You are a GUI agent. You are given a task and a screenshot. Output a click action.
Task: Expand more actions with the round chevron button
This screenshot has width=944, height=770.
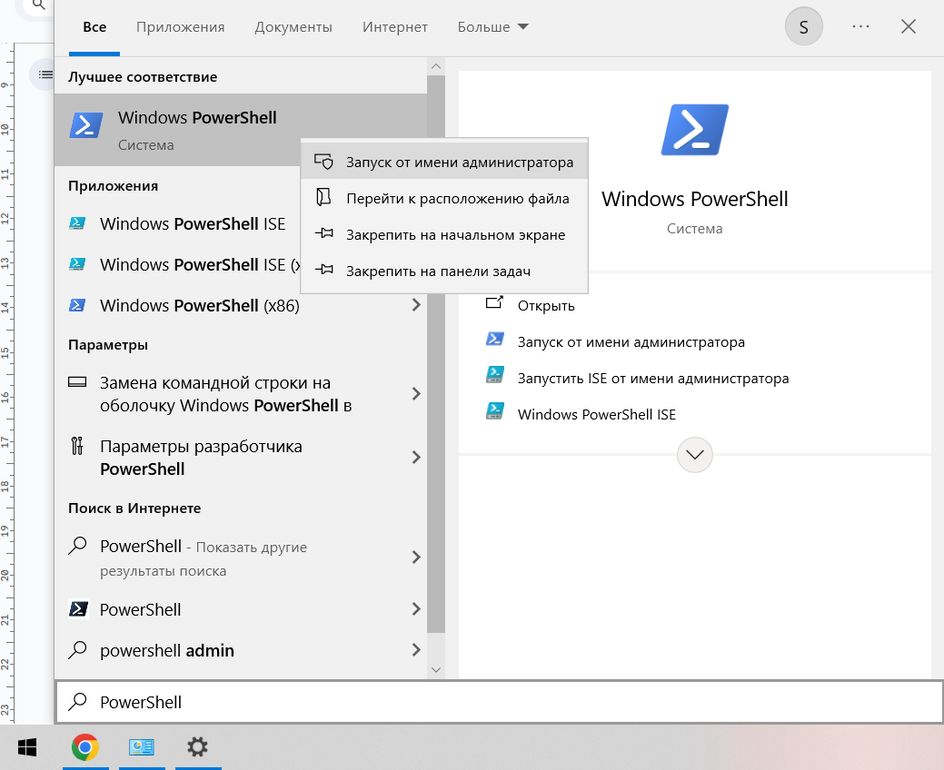[695, 455]
